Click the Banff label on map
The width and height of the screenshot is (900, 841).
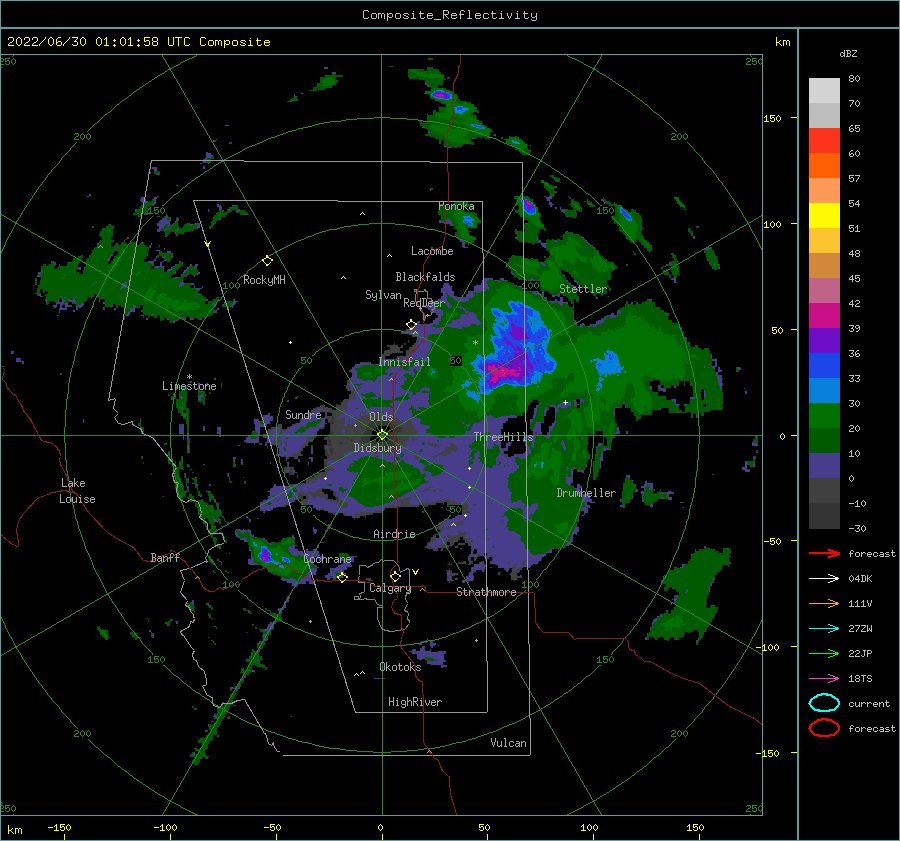click(x=165, y=557)
